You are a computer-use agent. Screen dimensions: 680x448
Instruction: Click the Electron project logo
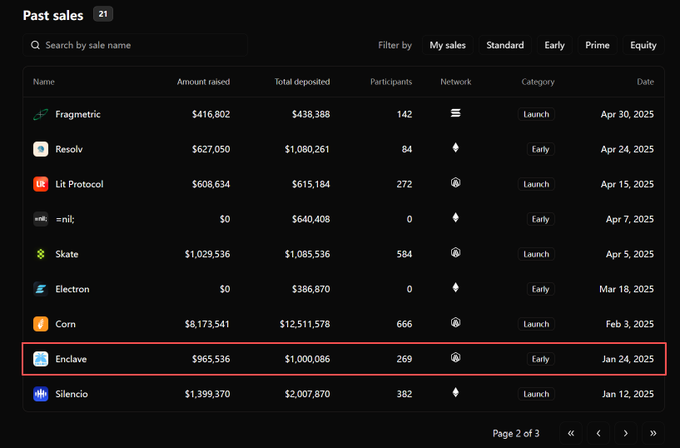(40, 289)
